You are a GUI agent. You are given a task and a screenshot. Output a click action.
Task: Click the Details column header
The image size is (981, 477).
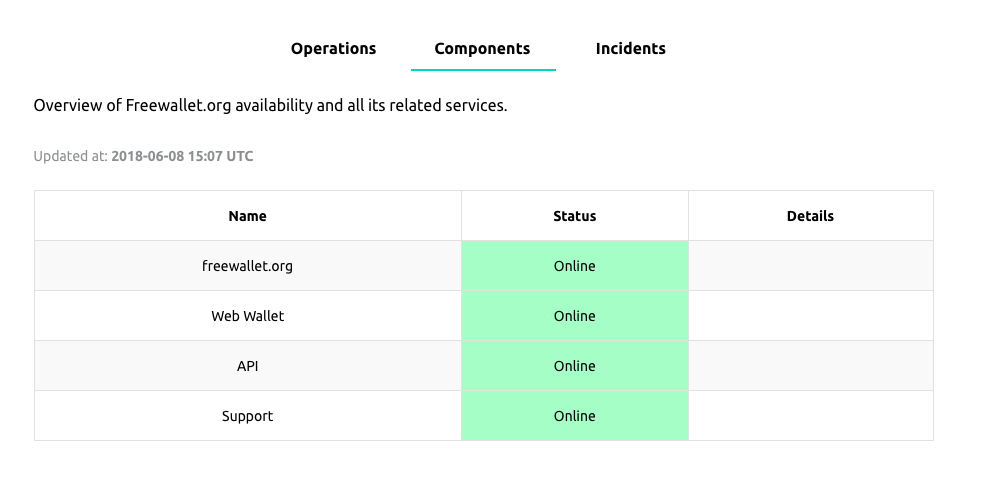tap(810, 216)
